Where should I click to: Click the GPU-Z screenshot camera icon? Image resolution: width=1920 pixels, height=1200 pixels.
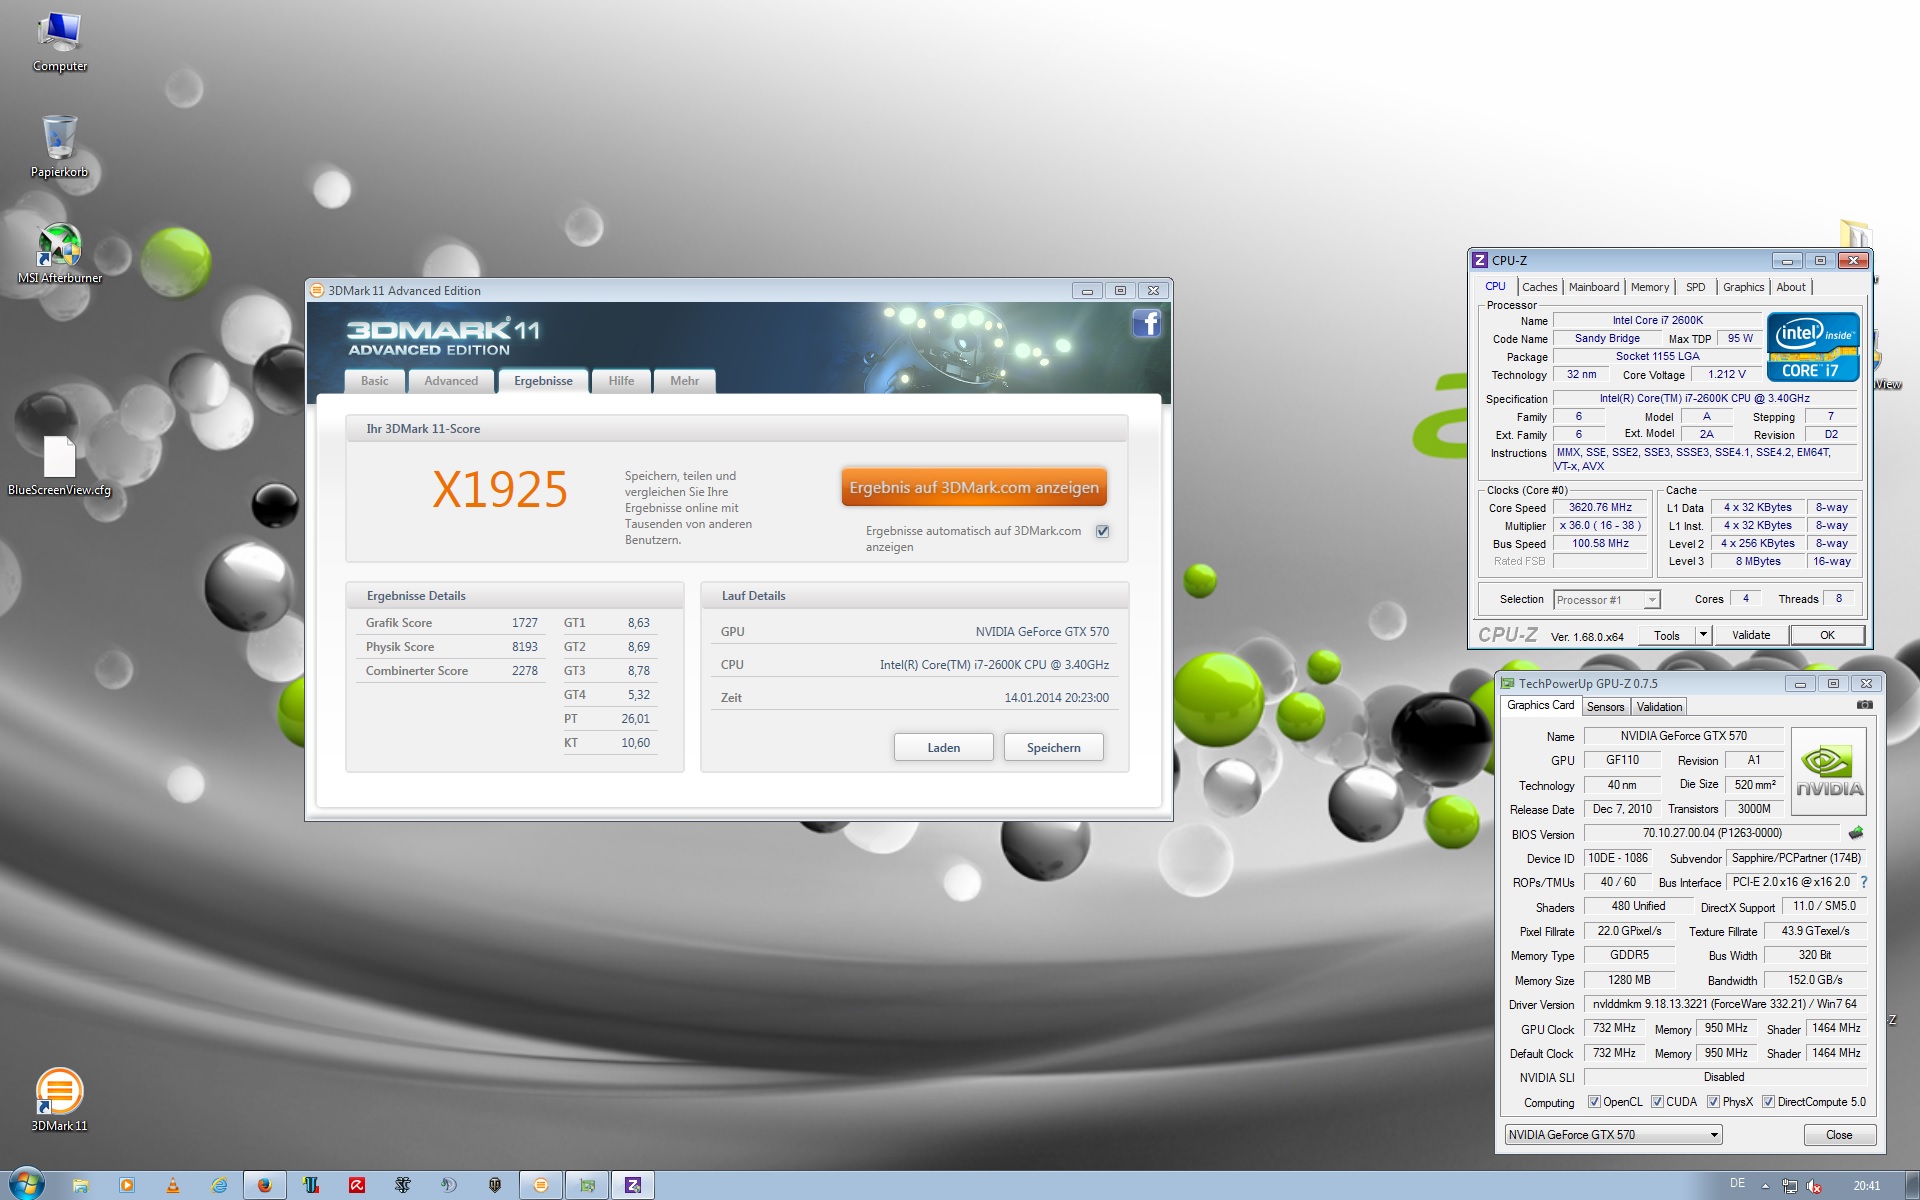1864,705
